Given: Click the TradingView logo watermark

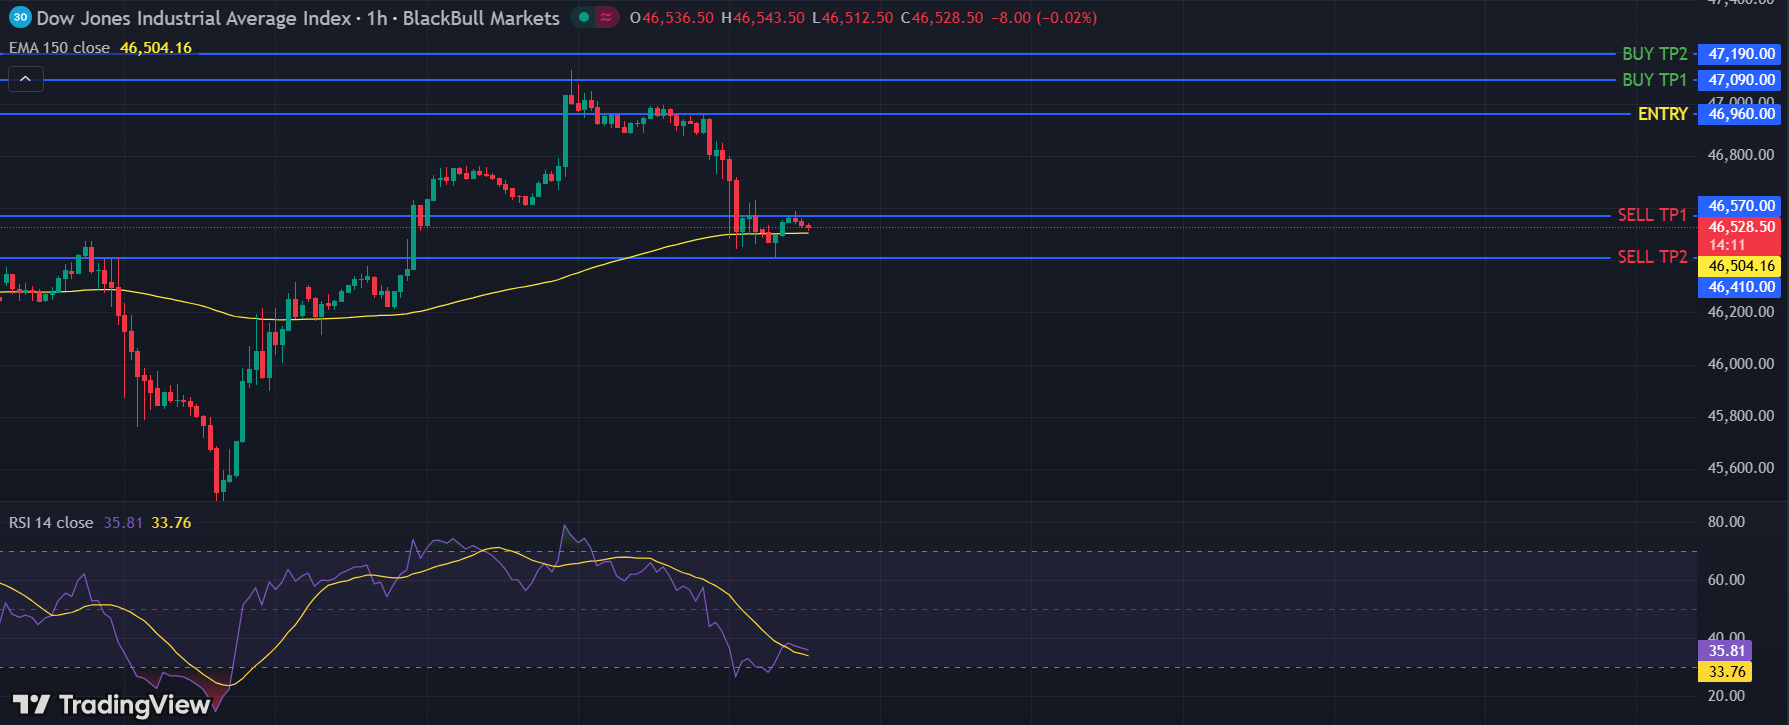Looking at the screenshot, I should [112, 705].
